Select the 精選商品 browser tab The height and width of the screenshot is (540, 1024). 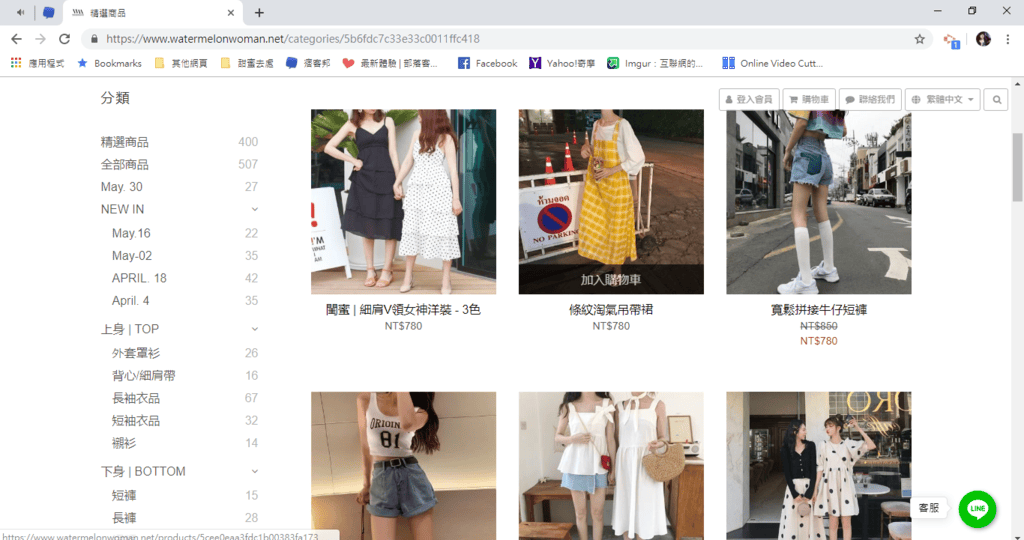[x=150, y=13]
